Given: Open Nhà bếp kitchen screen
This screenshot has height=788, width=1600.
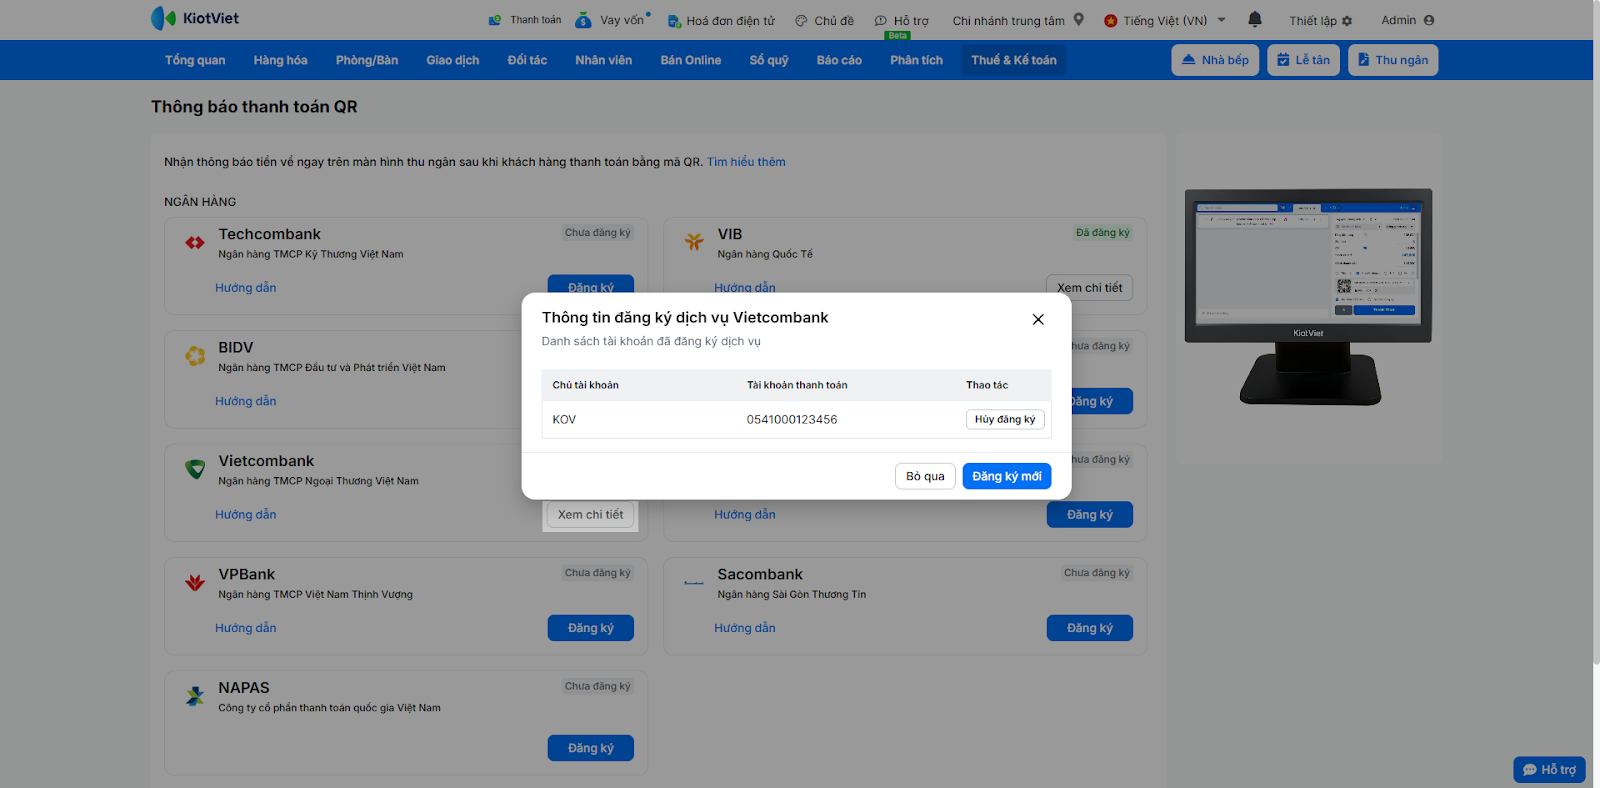Looking at the screenshot, I should pyautogui.click(x=1215, y=60).
